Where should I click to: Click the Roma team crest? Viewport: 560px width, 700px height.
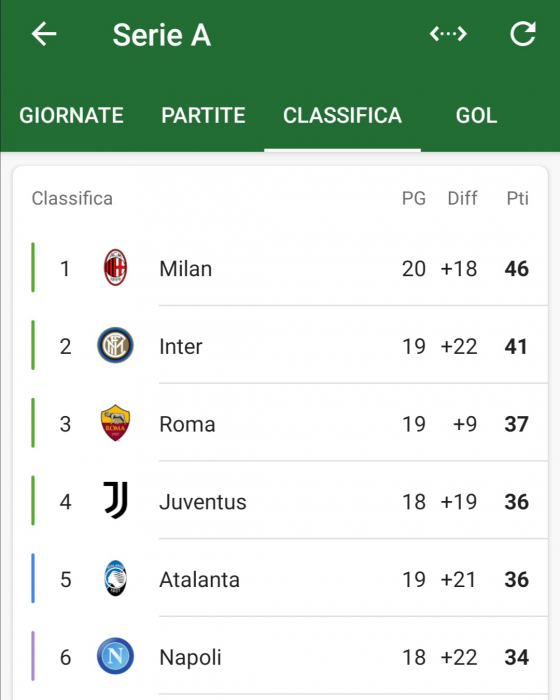(x=115, y=423)
